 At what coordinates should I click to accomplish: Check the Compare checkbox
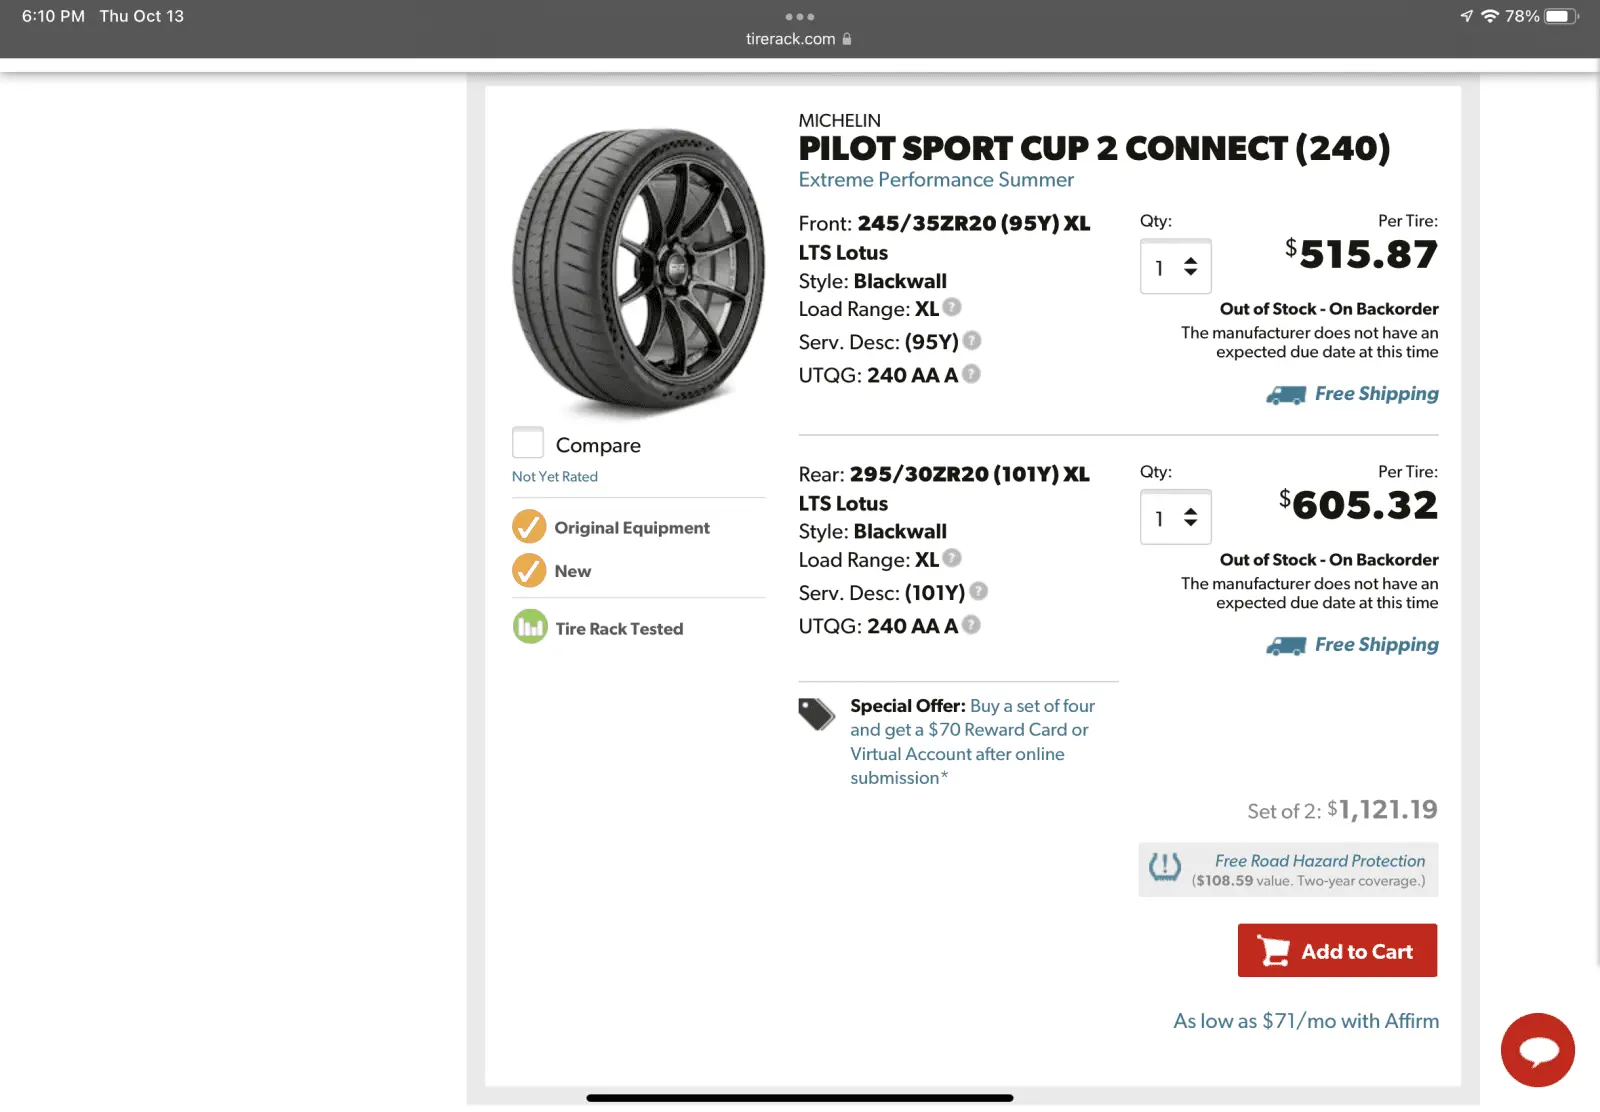pyautogui.click(x=528, y=443)
